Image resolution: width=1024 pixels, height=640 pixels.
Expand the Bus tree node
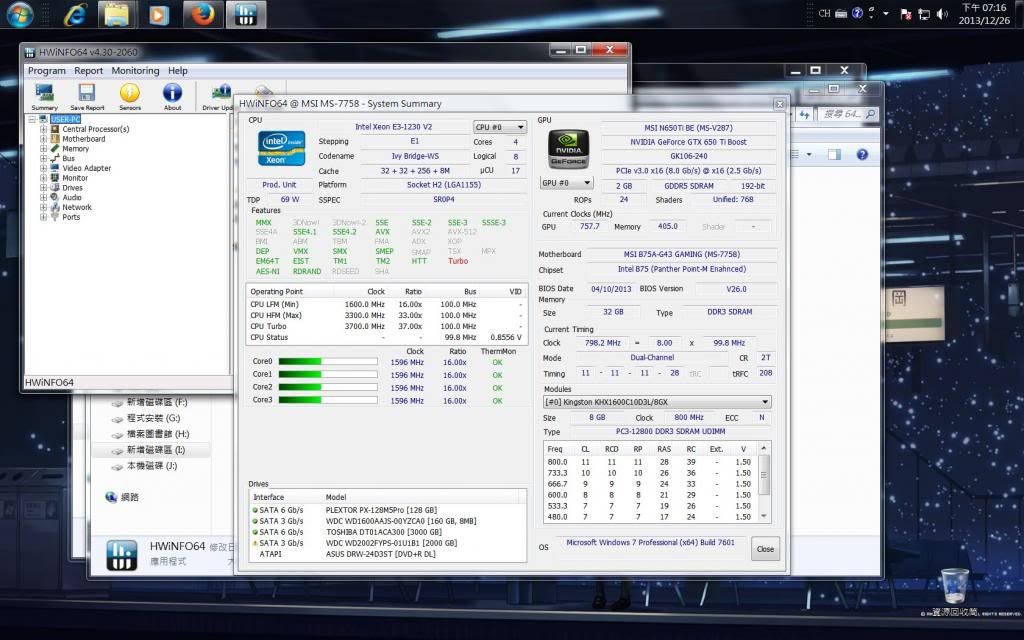43,159
